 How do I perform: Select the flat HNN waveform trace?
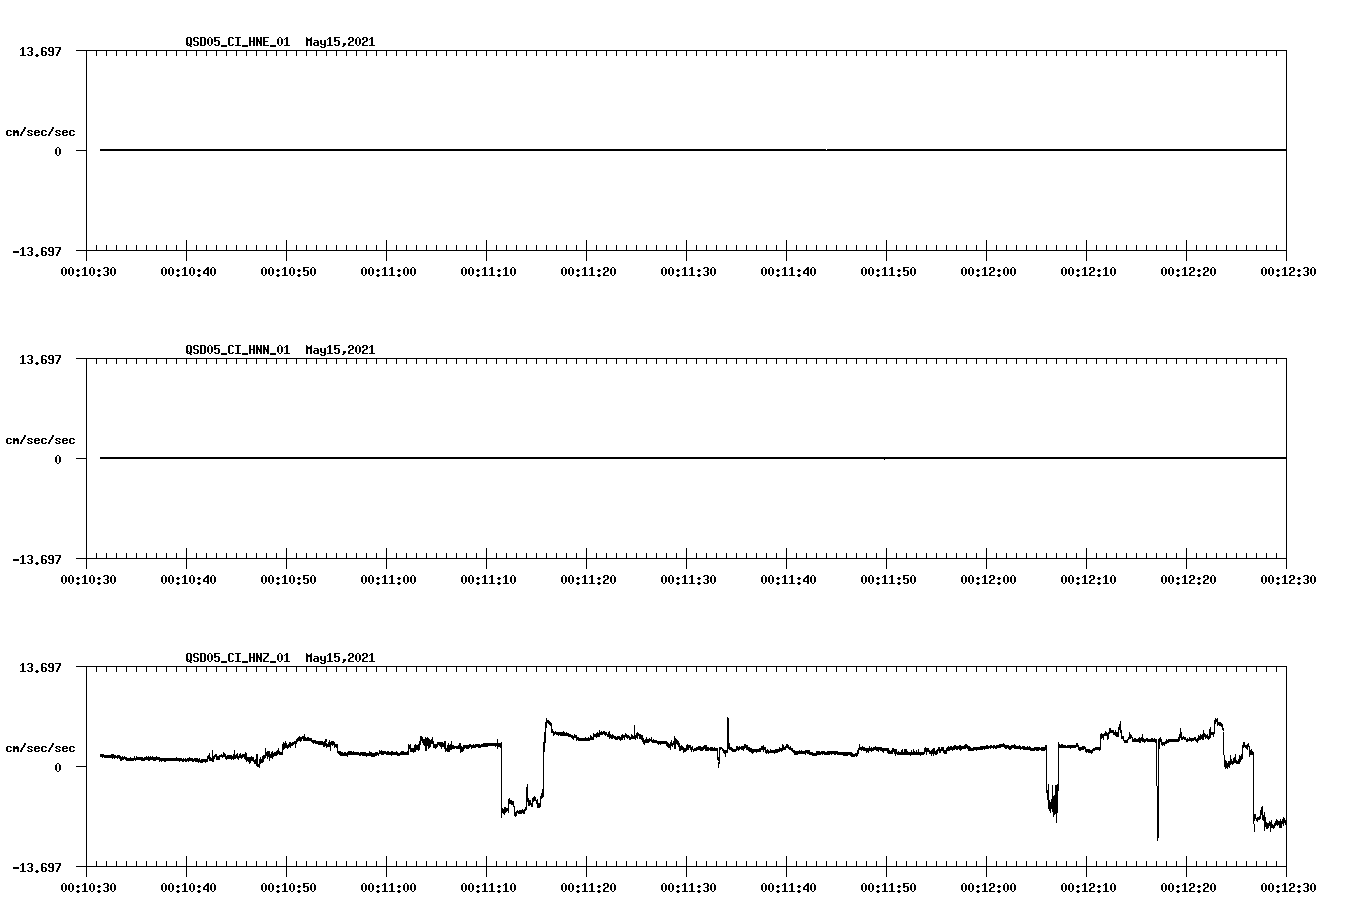pyautogui.click(x=600, y=459)
